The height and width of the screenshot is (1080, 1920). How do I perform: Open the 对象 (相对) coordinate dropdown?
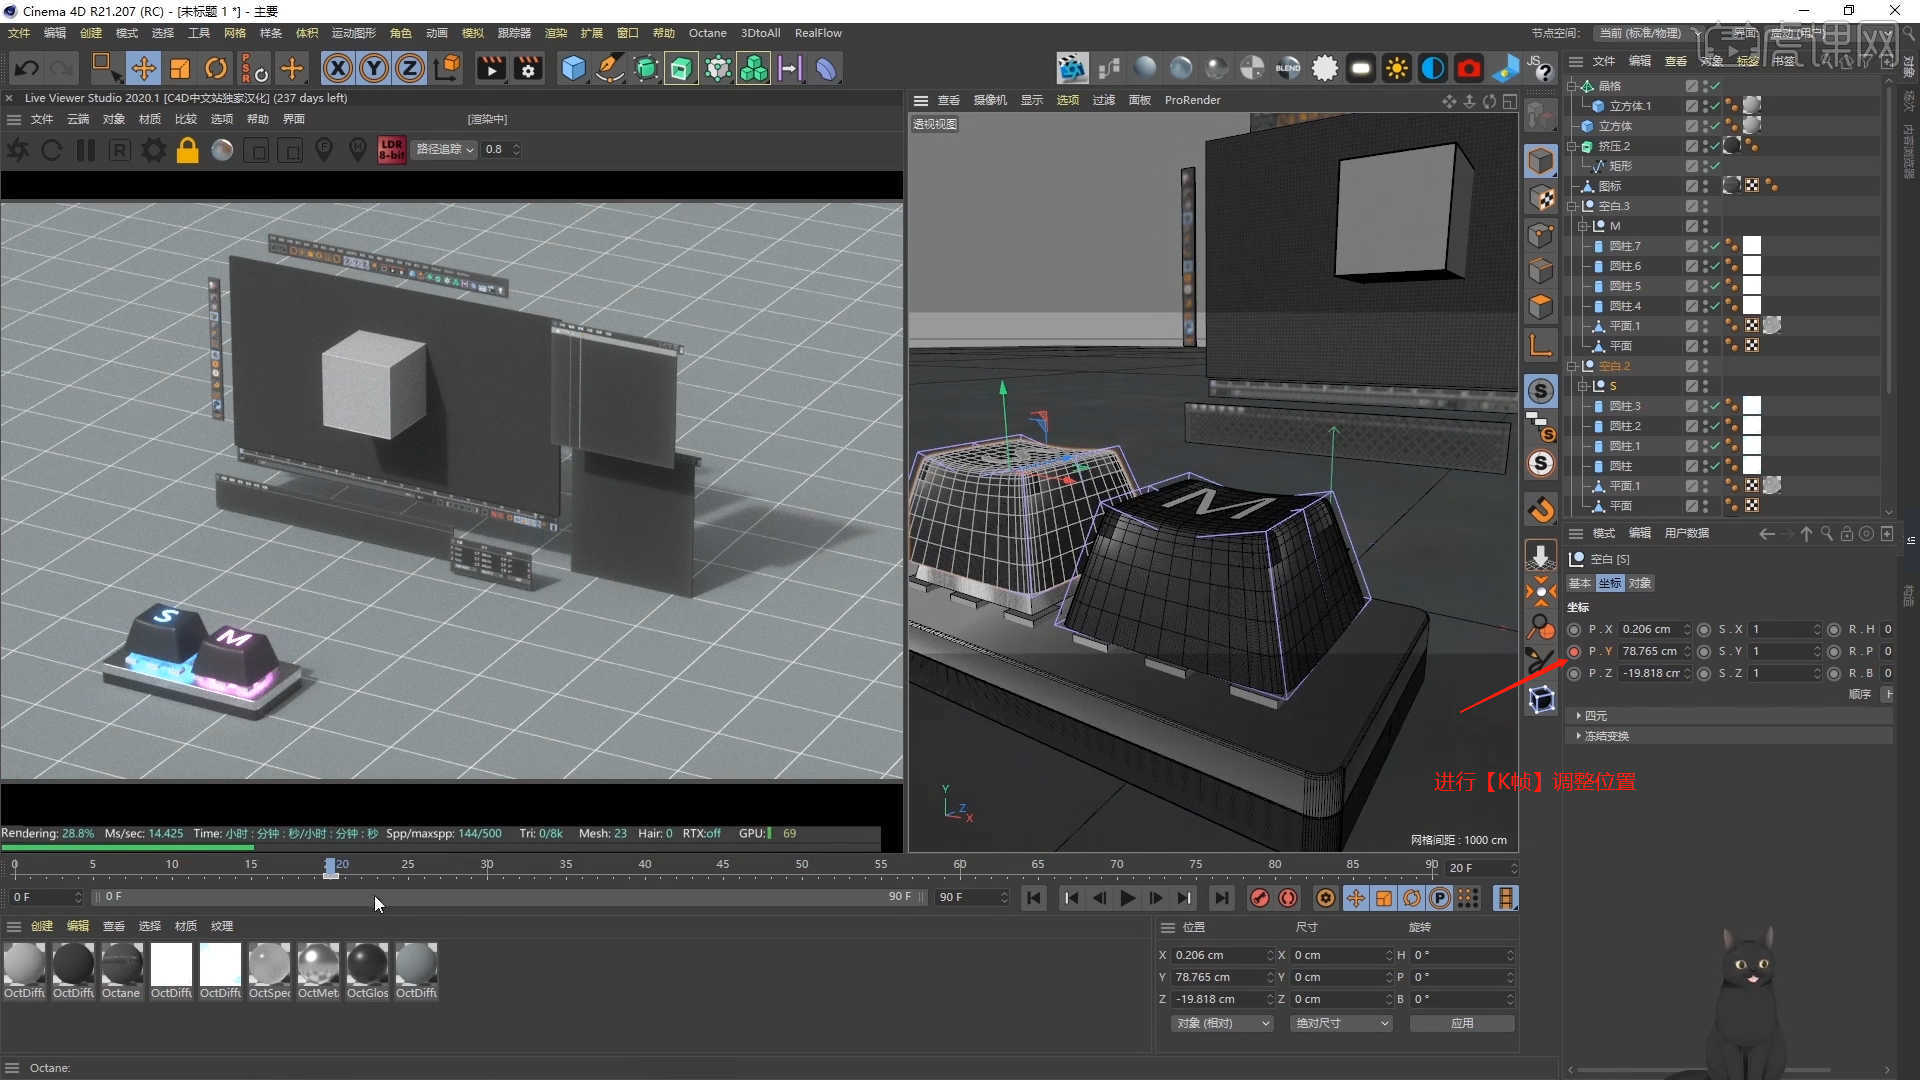tap(1222, 1023)
